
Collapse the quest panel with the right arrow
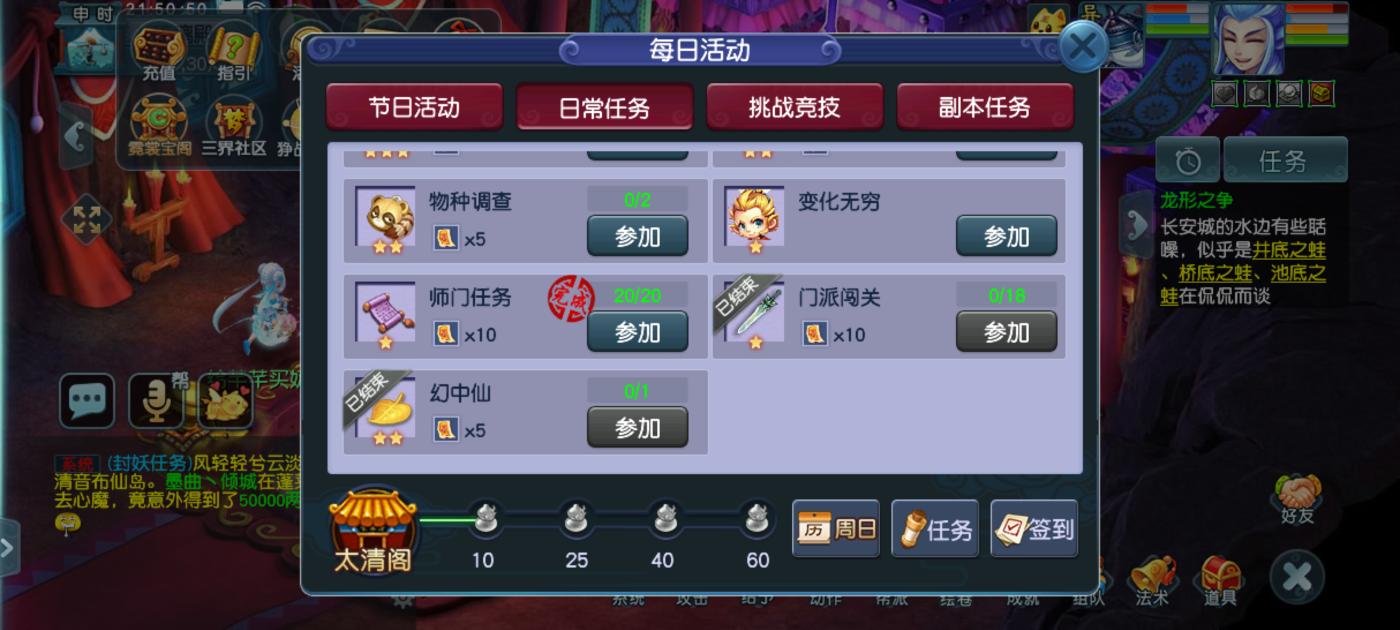click(x=1136, y=225)
